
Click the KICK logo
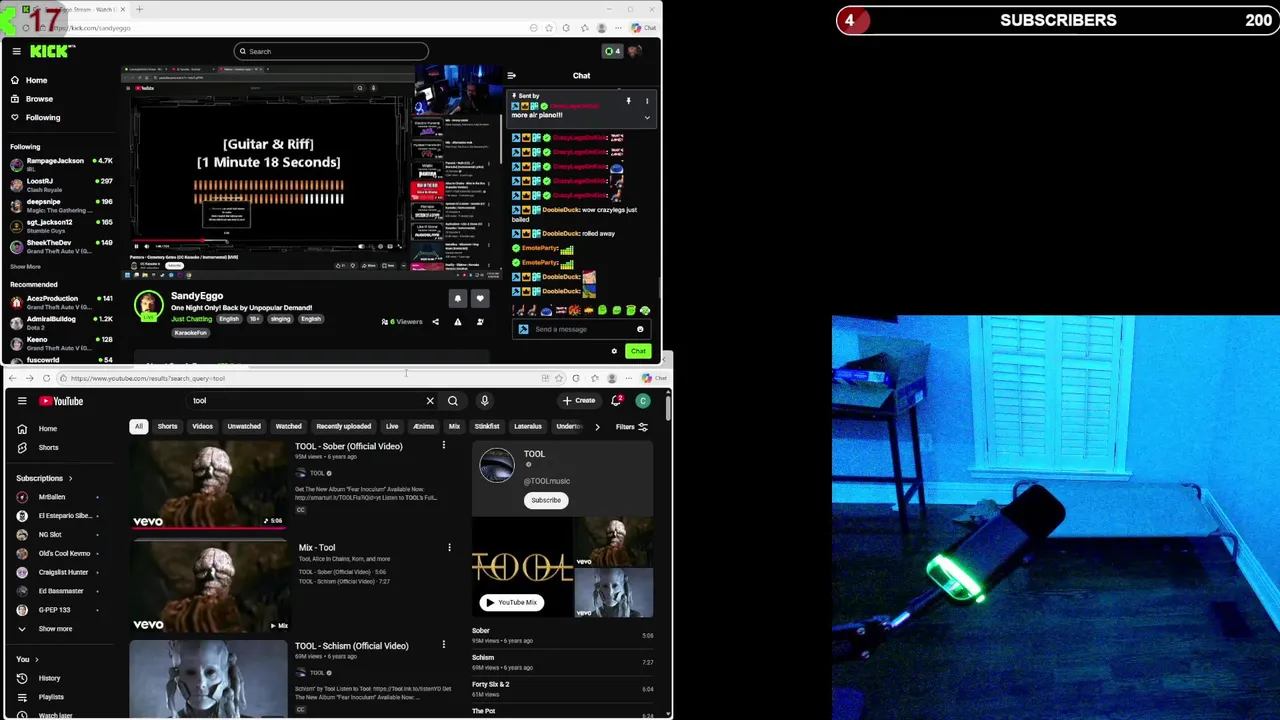pos(50,51)
